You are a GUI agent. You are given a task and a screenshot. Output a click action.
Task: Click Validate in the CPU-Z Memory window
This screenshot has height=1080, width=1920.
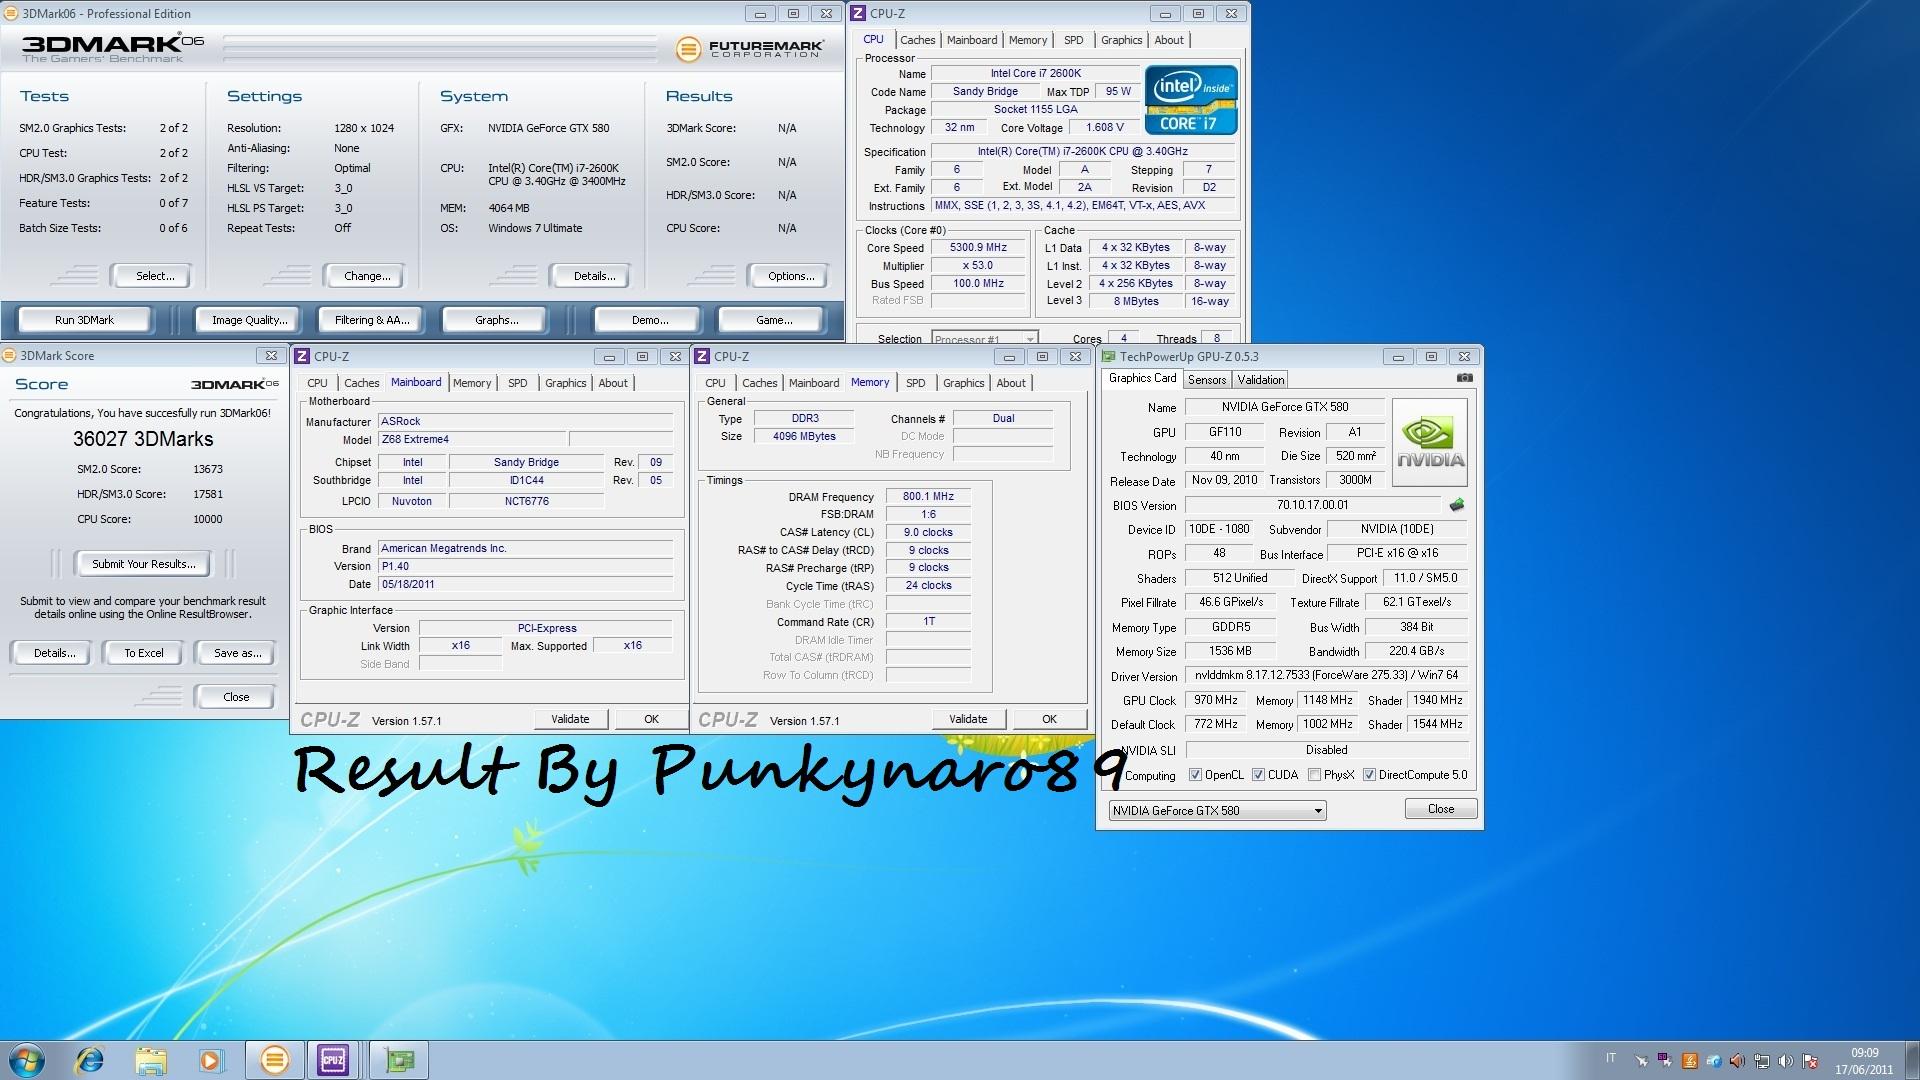click(968, 719)
